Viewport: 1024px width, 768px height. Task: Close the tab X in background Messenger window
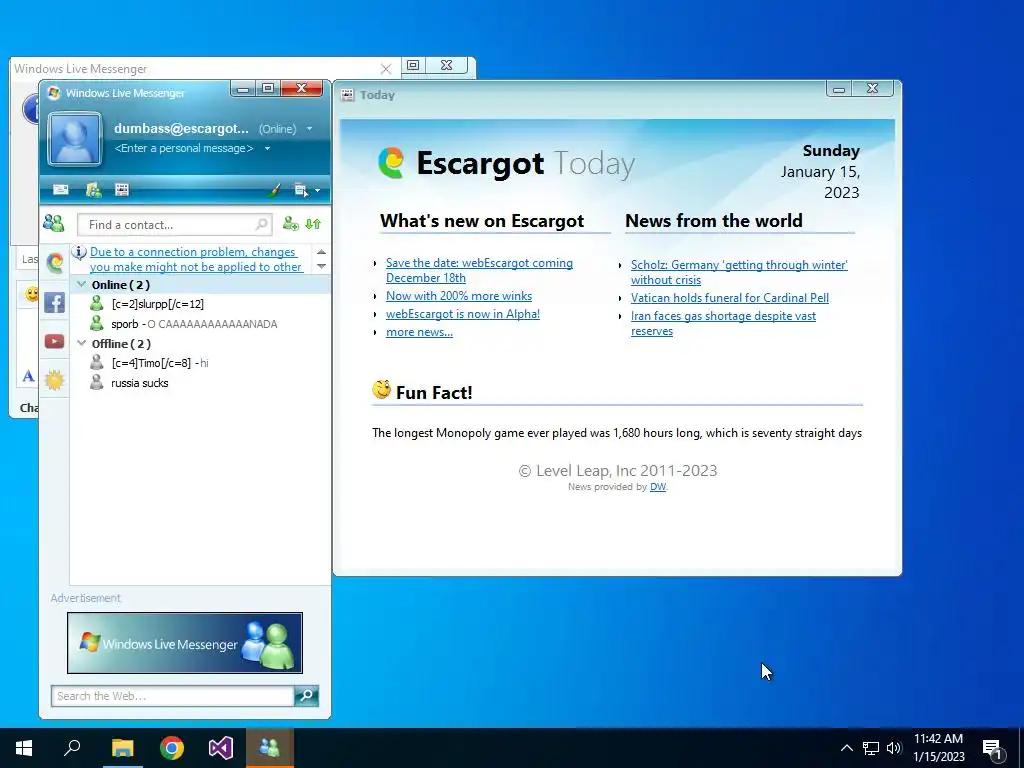coord(385,69)
